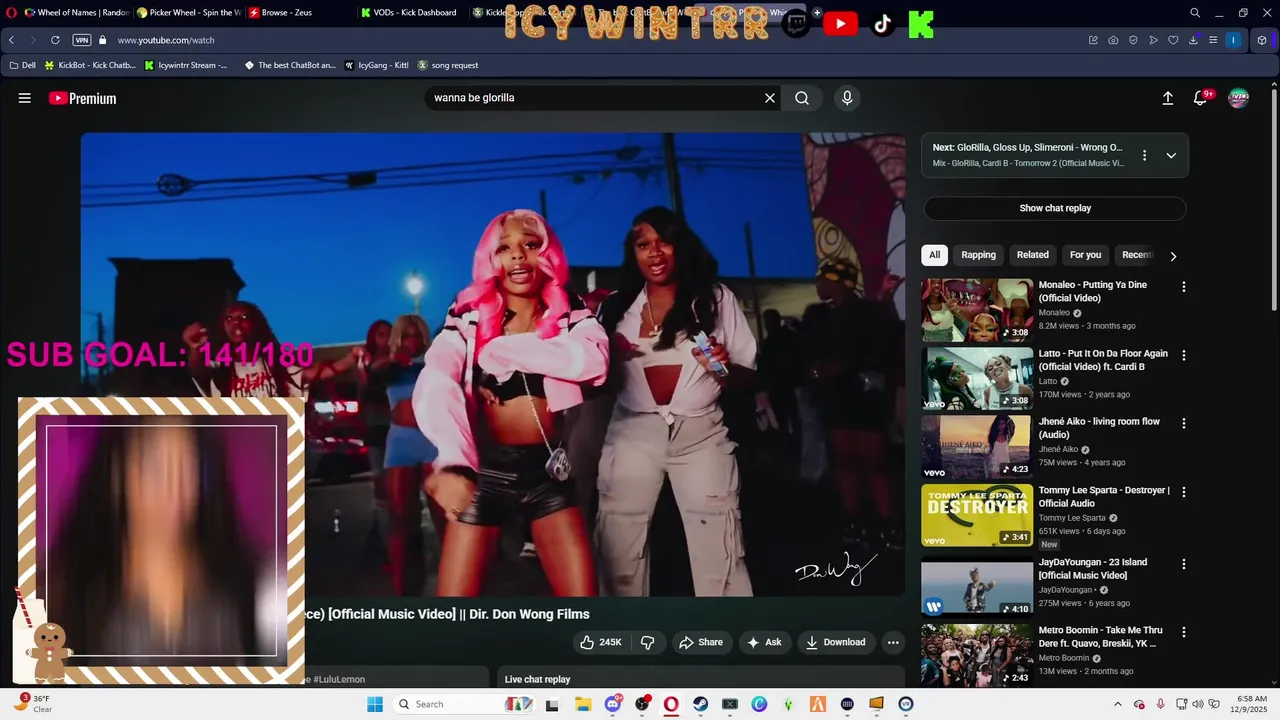Select the Related filter chip
The width and height of the screenshot is (1280, 720).
point(1033,255)
